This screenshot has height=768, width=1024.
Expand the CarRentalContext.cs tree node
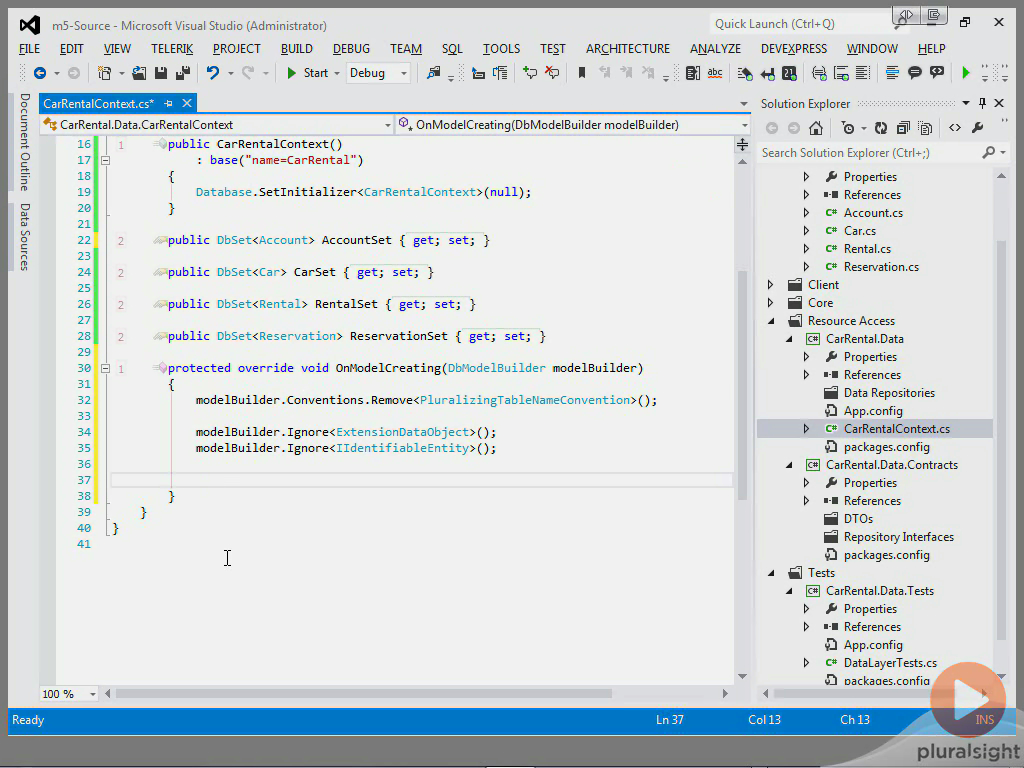pos(807,429)
